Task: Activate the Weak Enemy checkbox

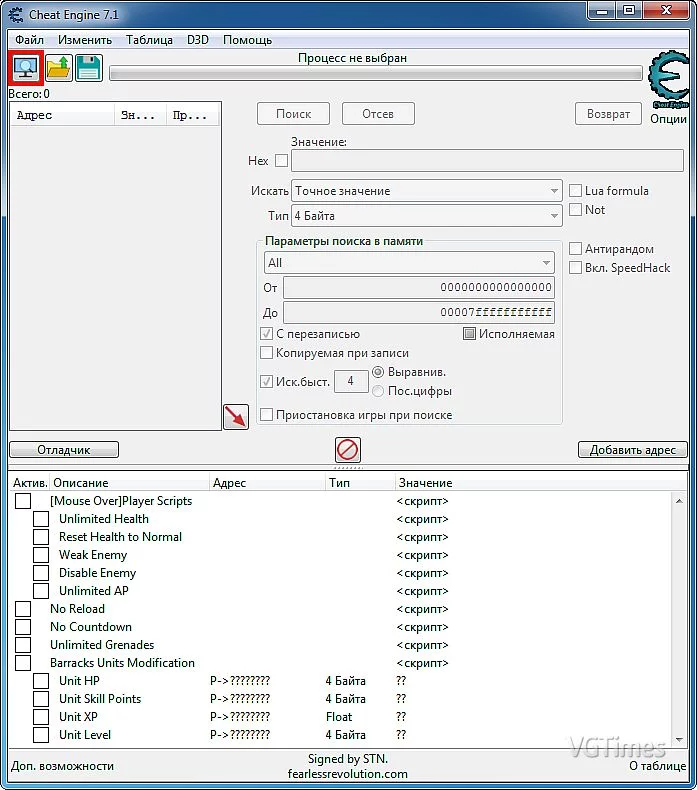Action: click(x=41, y=555)
